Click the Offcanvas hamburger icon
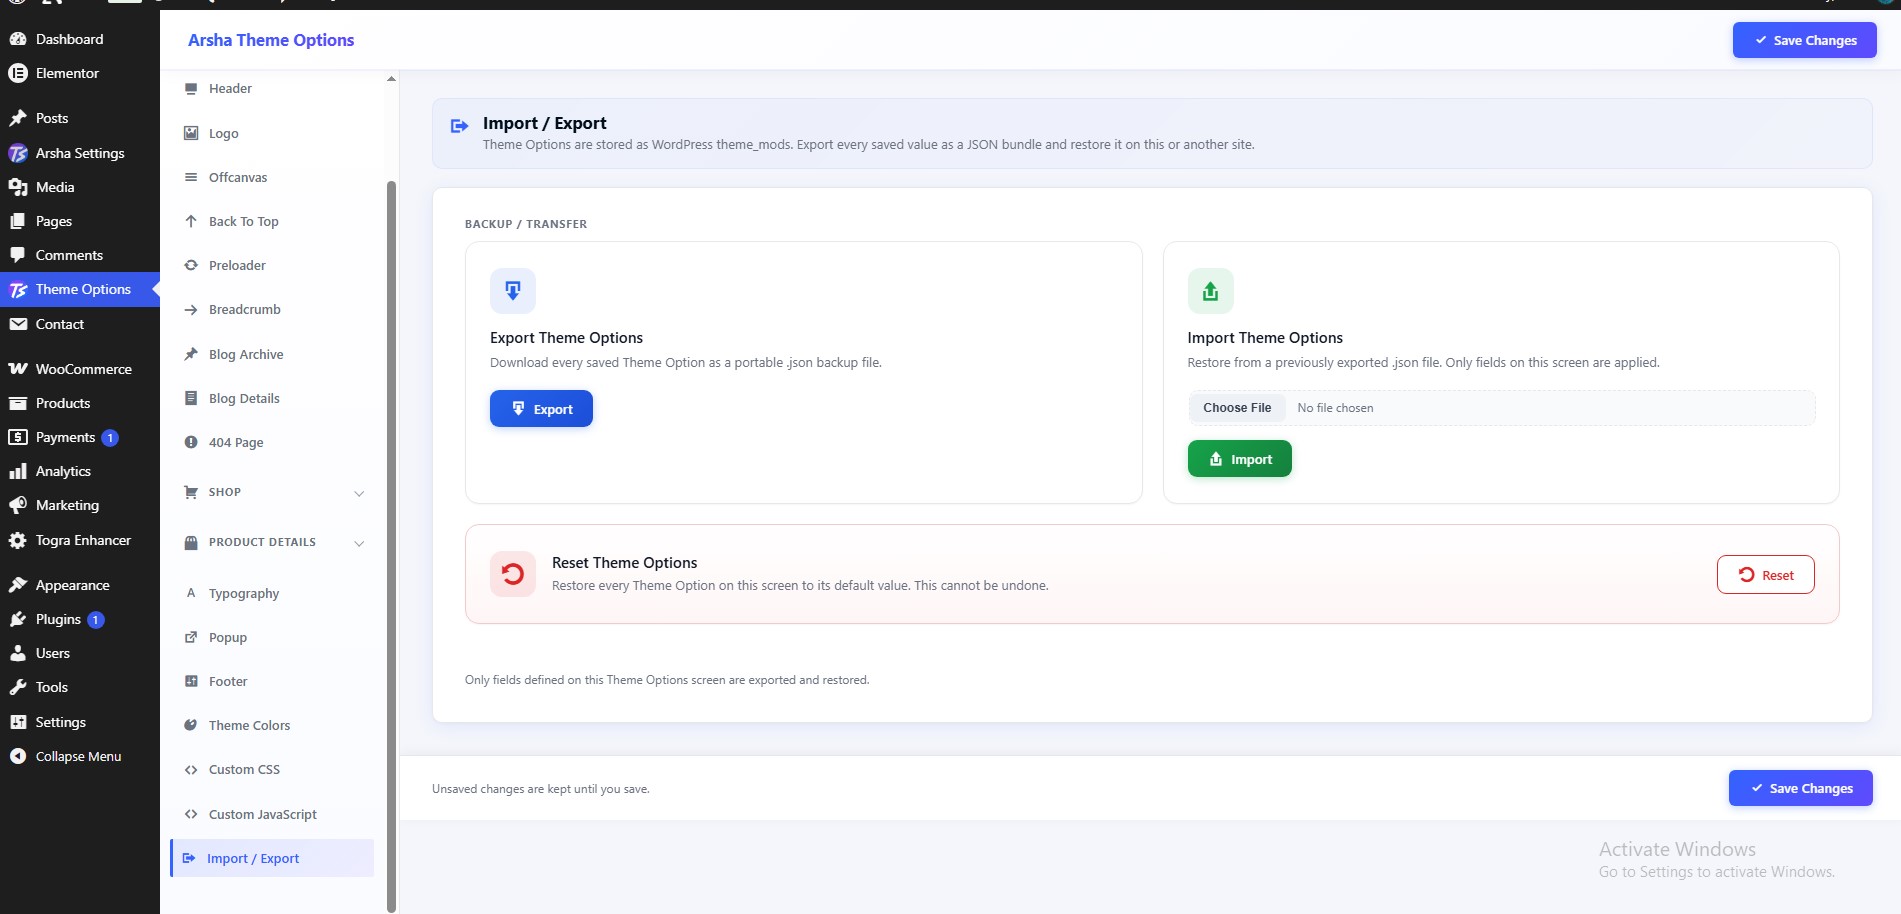1901x914 pixels. click(191, 177)
